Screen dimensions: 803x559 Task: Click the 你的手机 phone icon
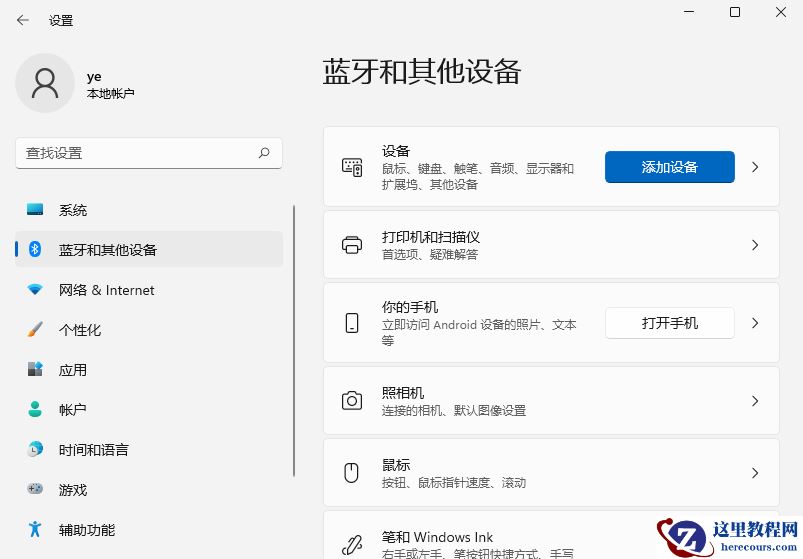point(352,323)
